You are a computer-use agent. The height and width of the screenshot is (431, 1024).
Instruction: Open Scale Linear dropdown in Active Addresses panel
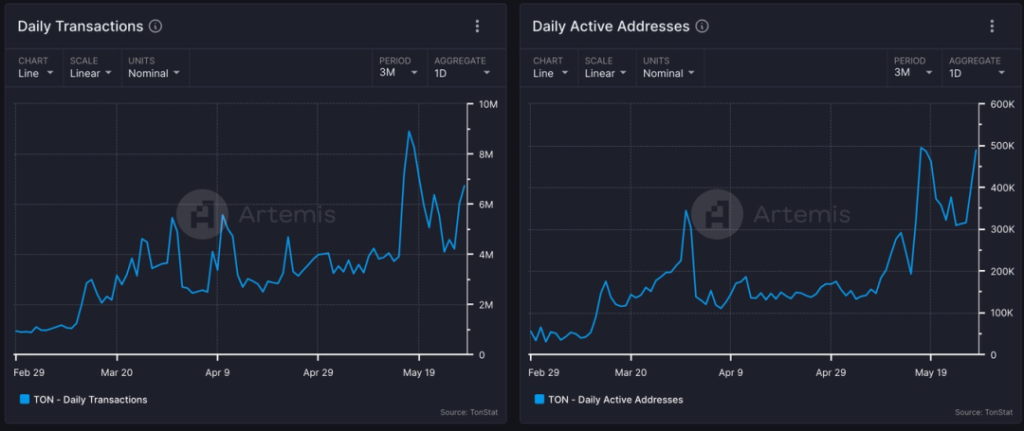(606, 73)
